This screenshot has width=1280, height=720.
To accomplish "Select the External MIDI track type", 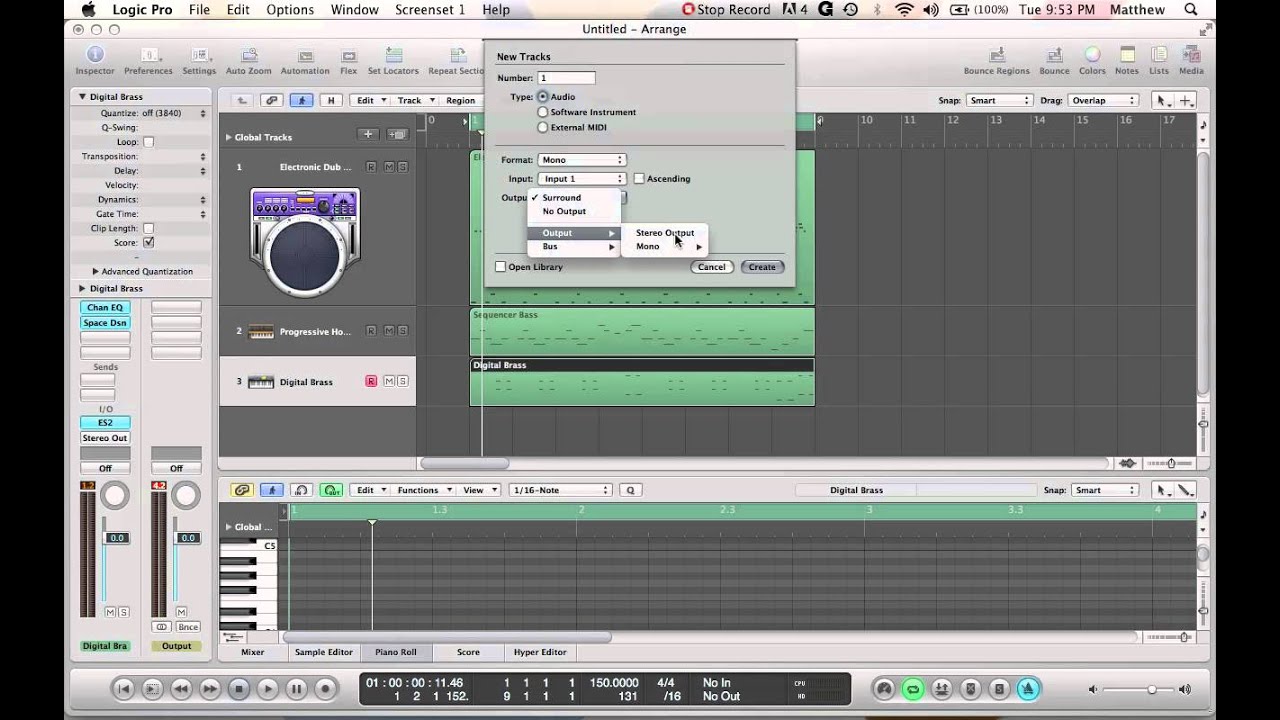I will tap(543, 127).
